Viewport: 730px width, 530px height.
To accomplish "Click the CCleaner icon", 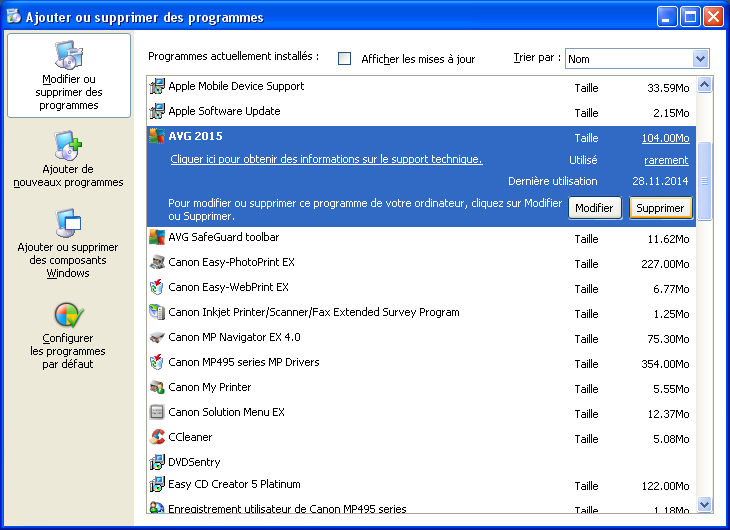I will coord(157,437).
